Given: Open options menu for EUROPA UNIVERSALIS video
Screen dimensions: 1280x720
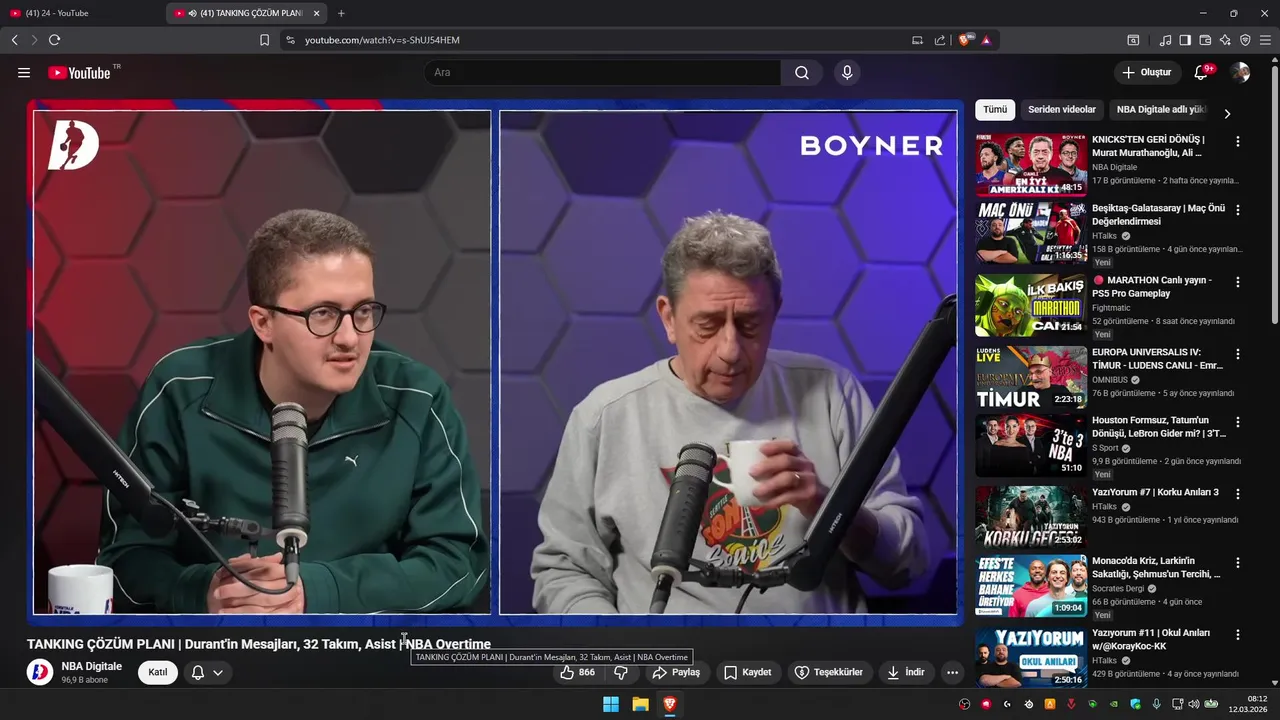Looking at the screenshot, I should pos(1238,354).
